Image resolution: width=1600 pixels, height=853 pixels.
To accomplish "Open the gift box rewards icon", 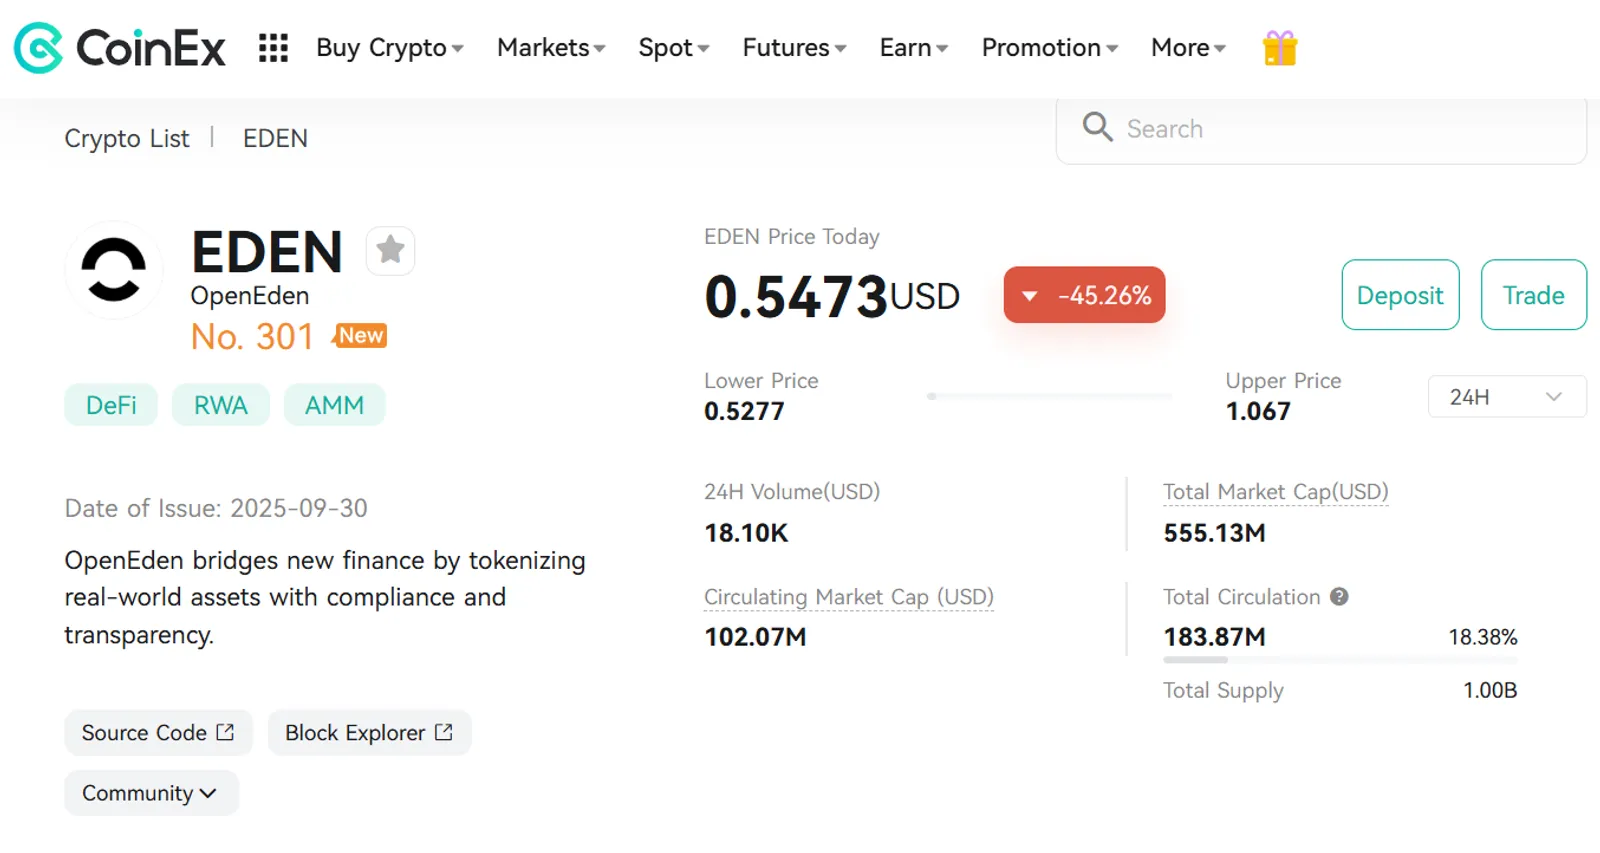I will pos(1280,47).
